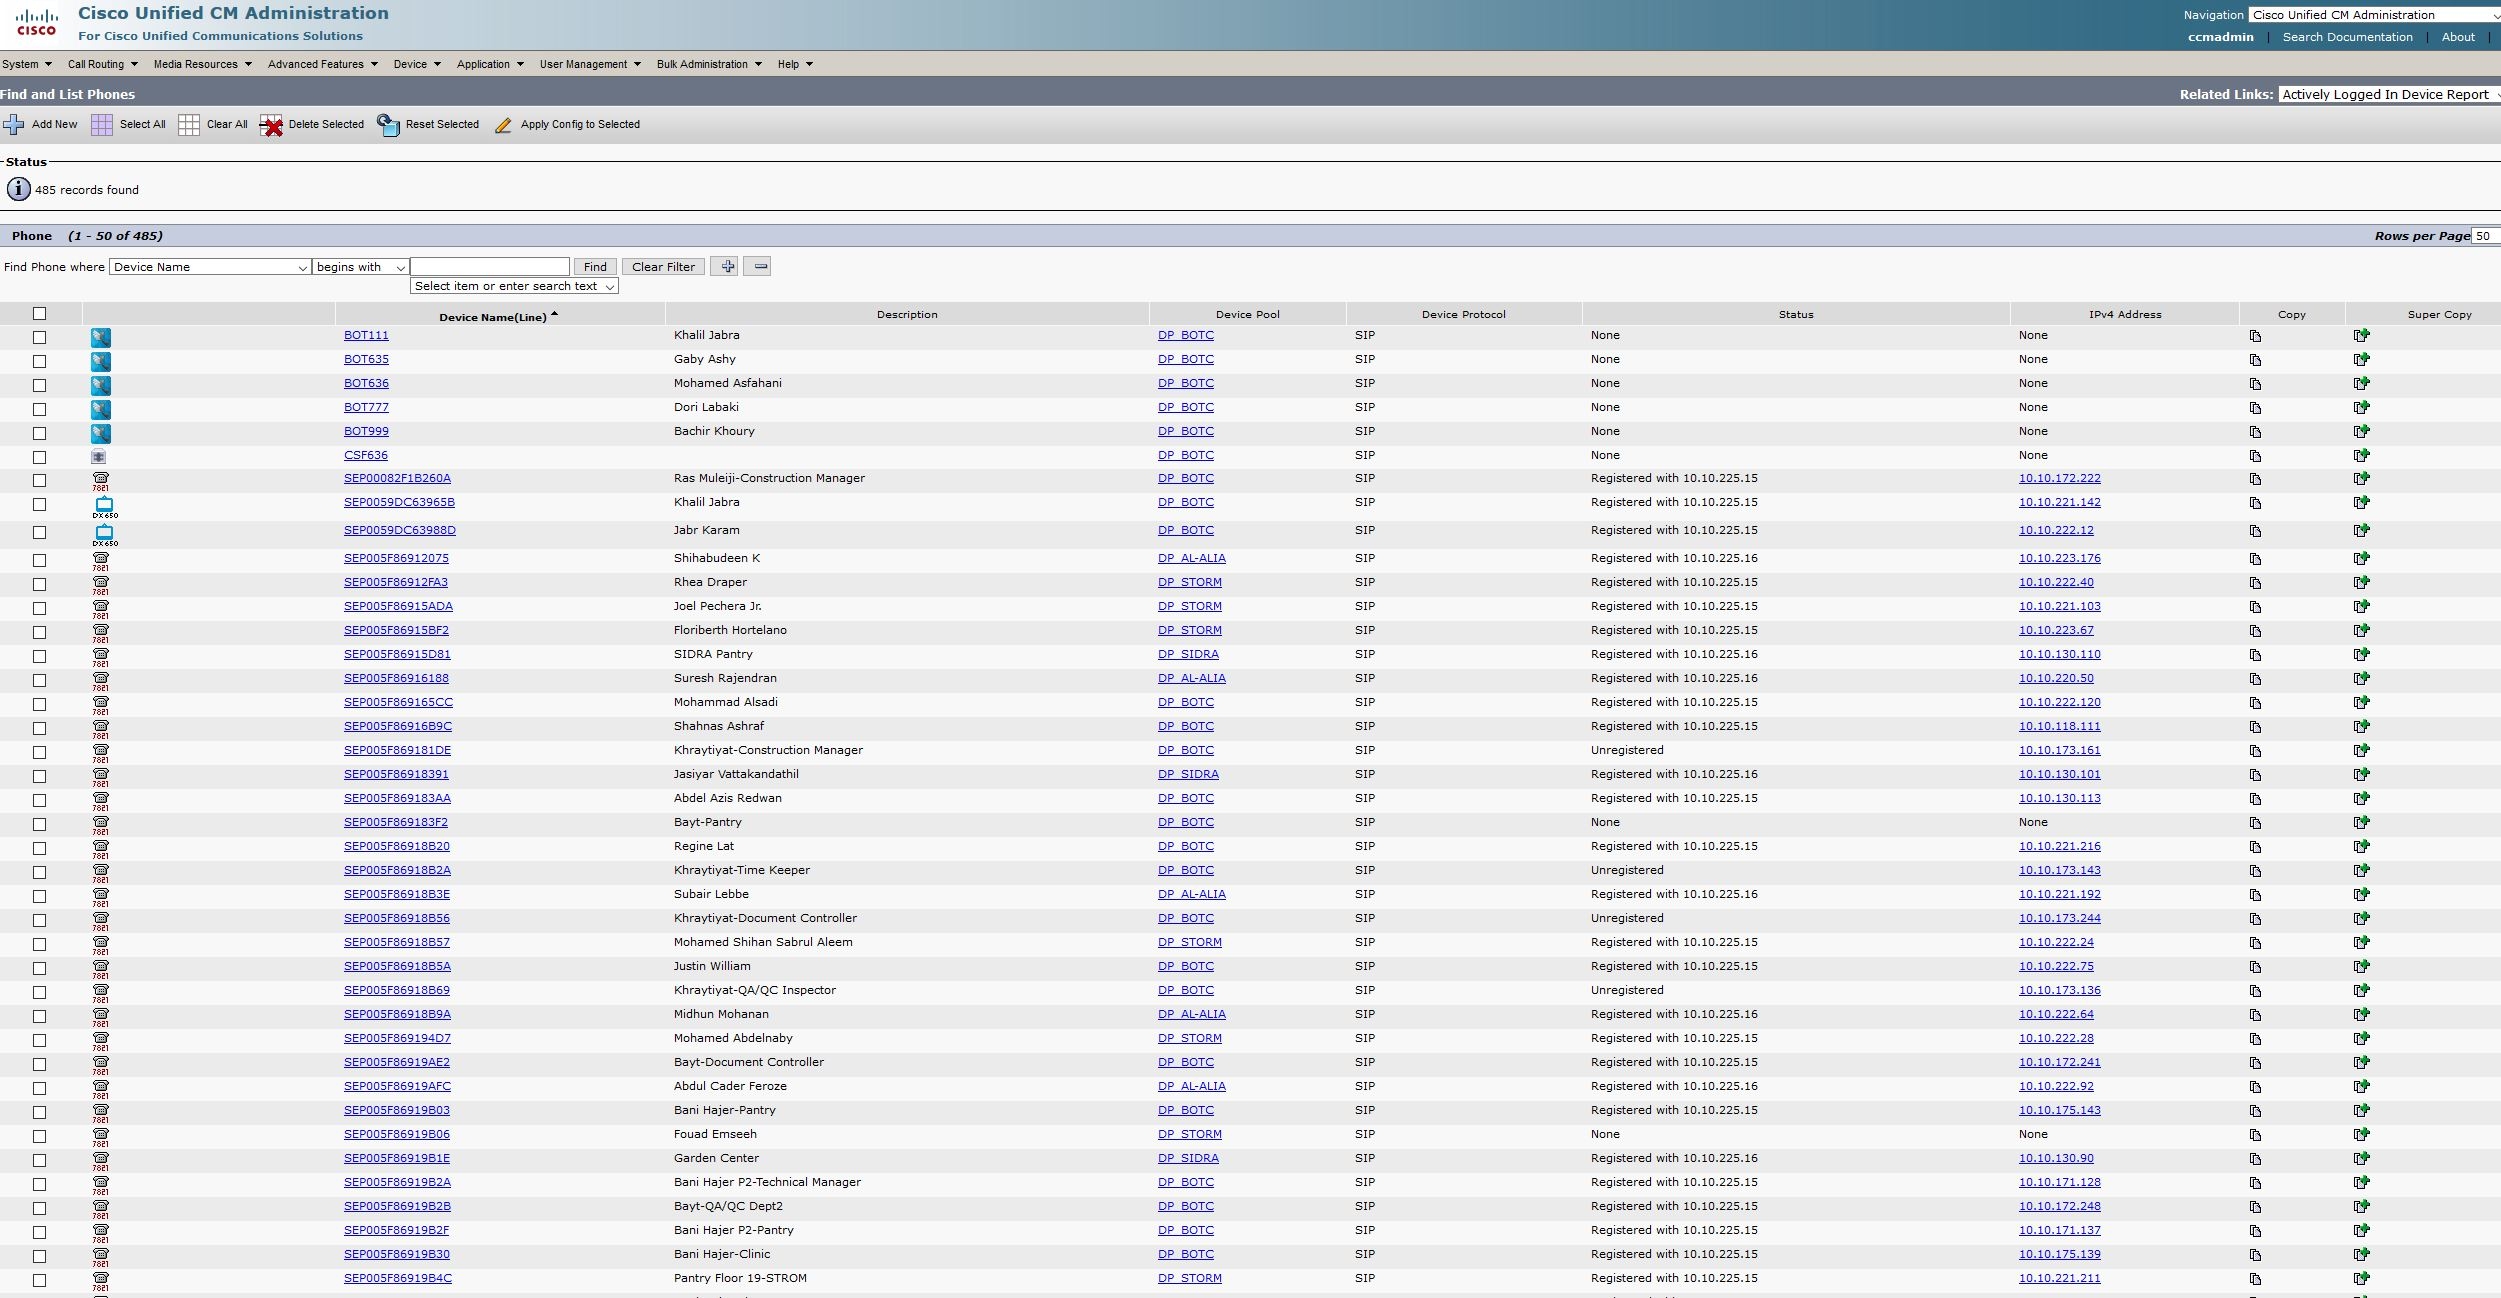Viewport: 2501px width, 1298px height.
Task: Click the DX650 device icon for SEP0059DC63965B
Action: 104,505
